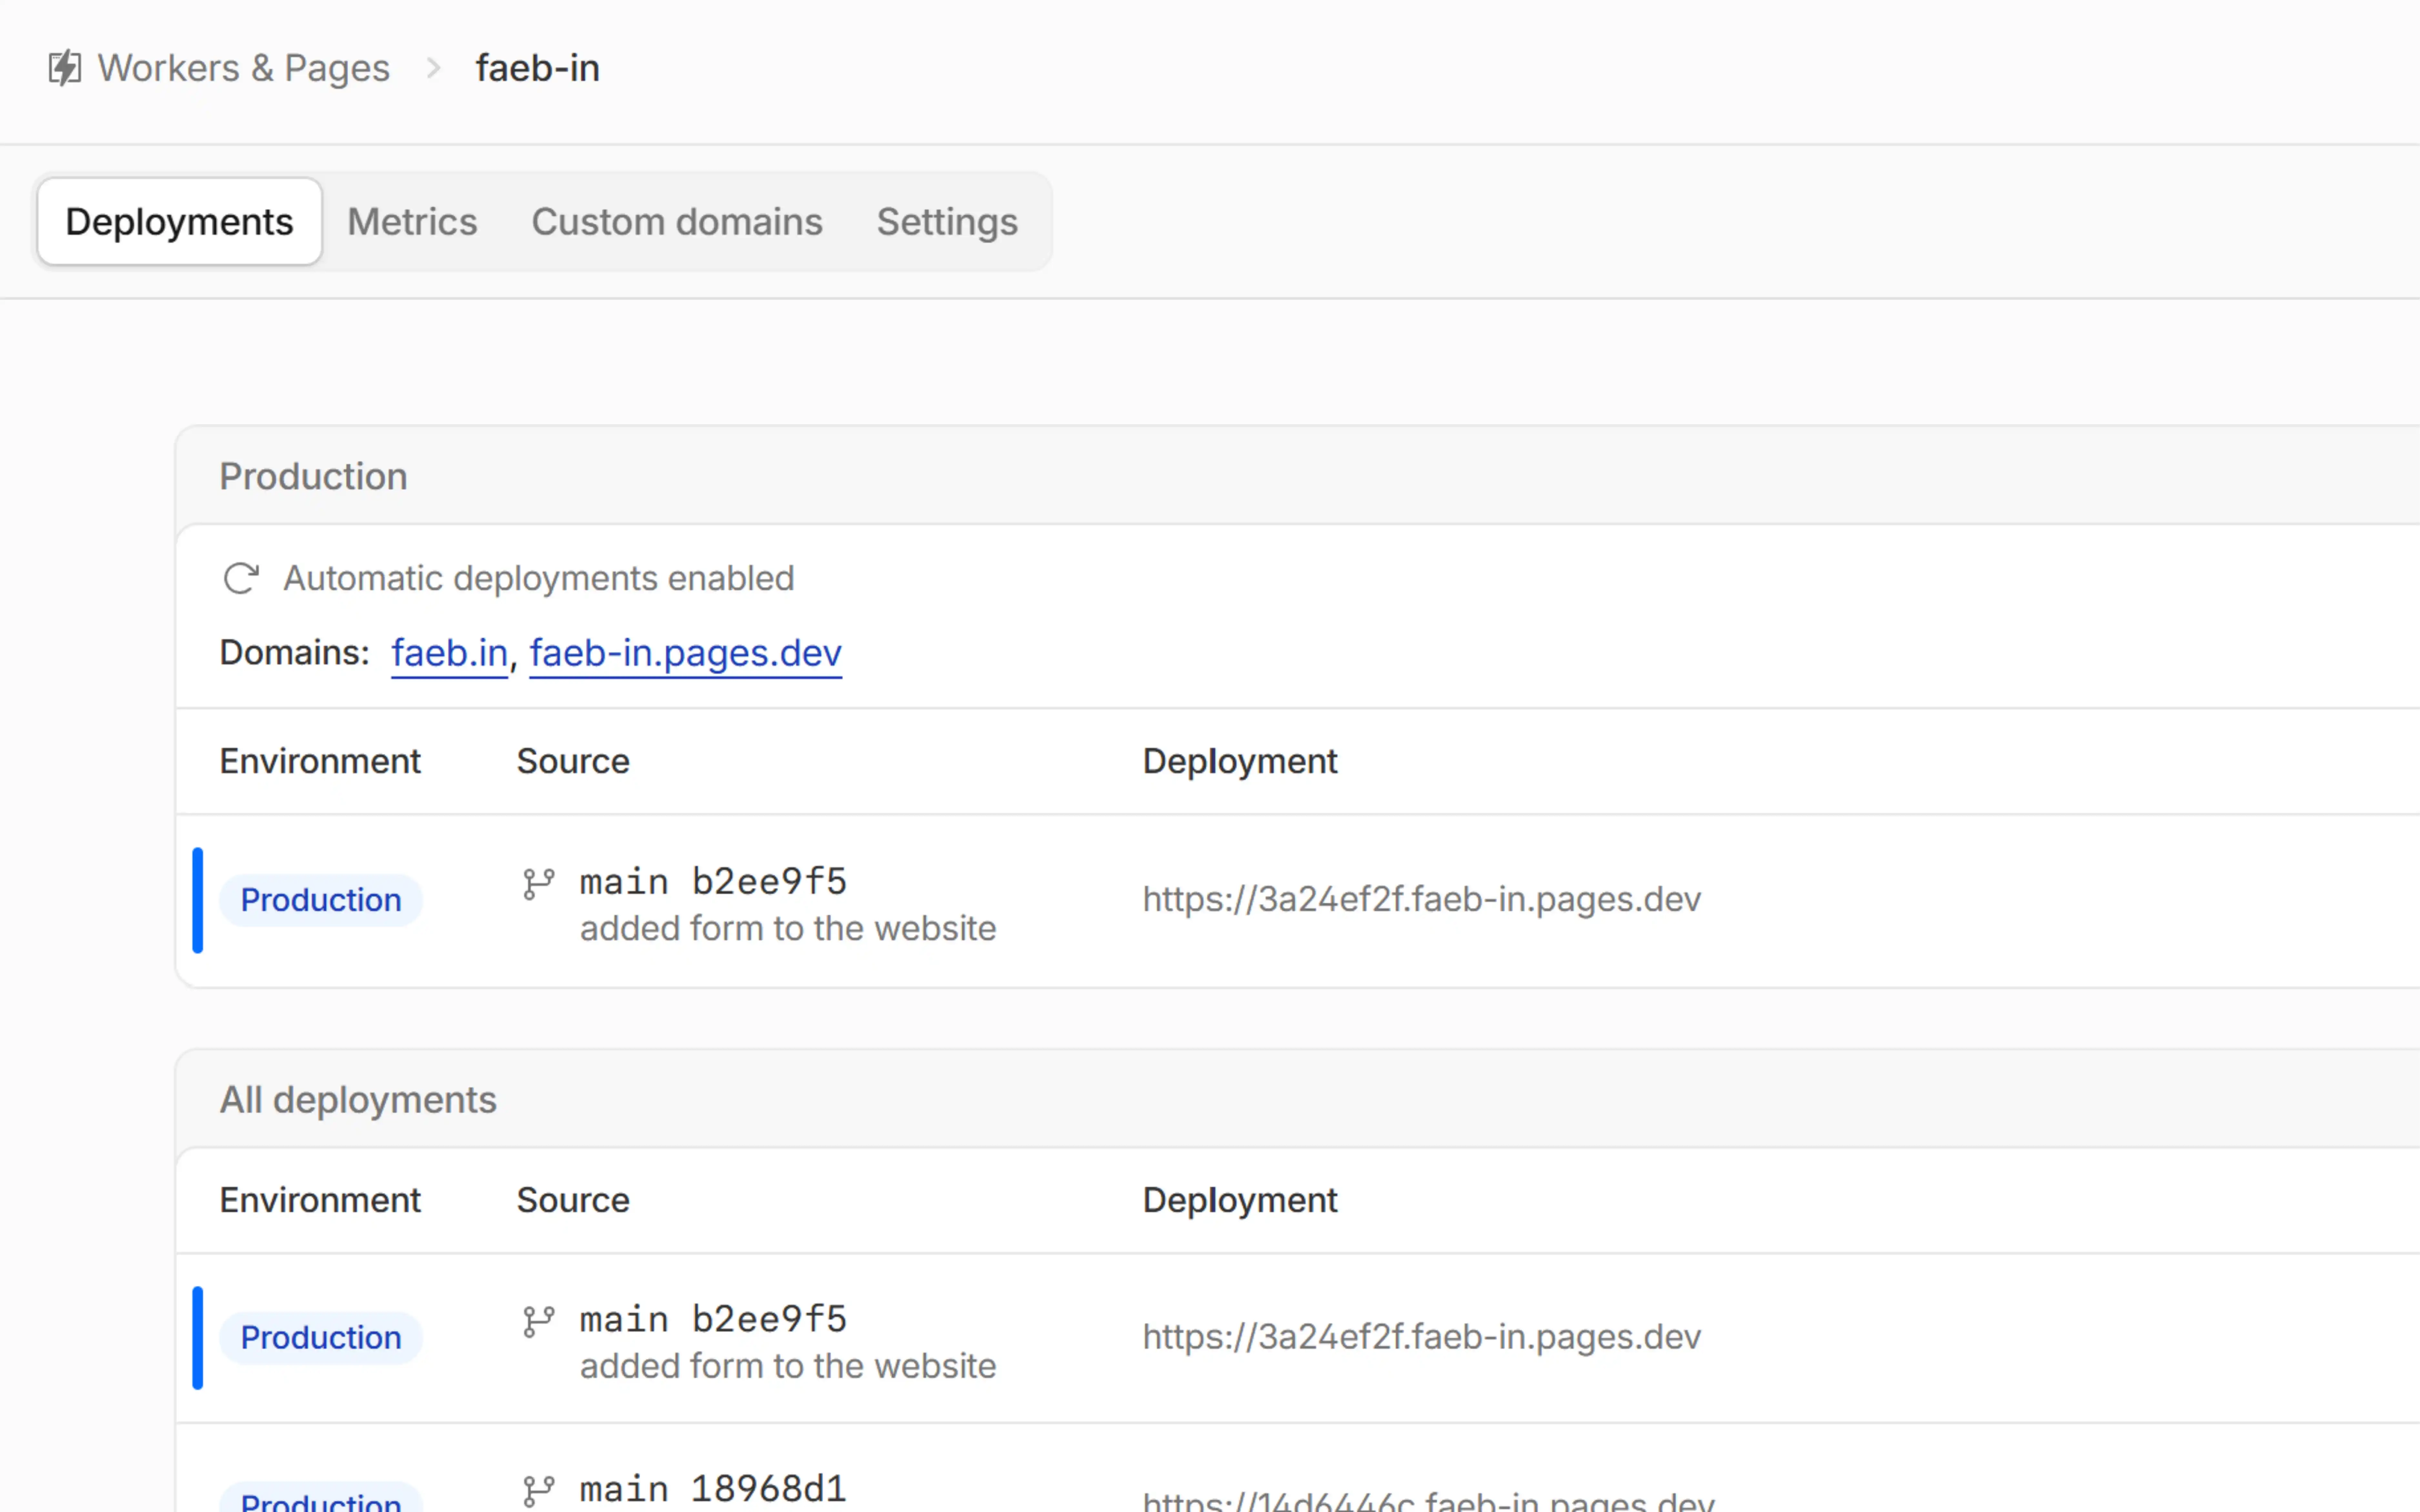2420x1512 pixels.
Task: Click Environment header in All deployments table
Action: pos(320,1200)
